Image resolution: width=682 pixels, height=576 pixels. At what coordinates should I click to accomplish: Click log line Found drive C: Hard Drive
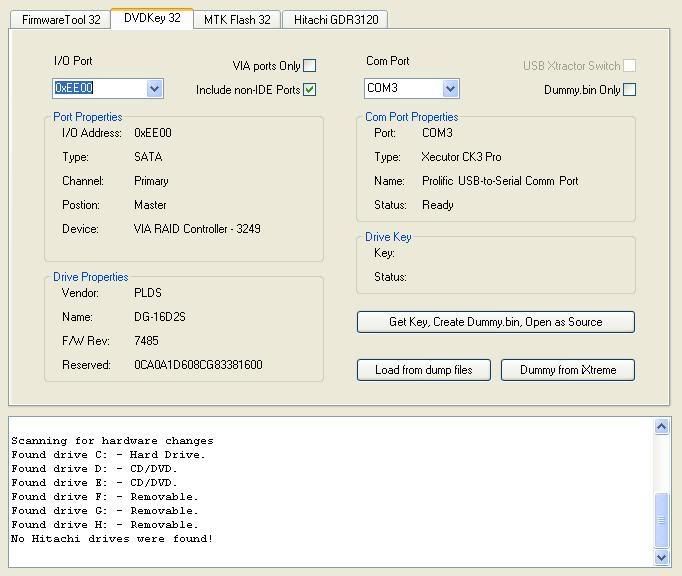pyautogui.click(x=108, y=455)
